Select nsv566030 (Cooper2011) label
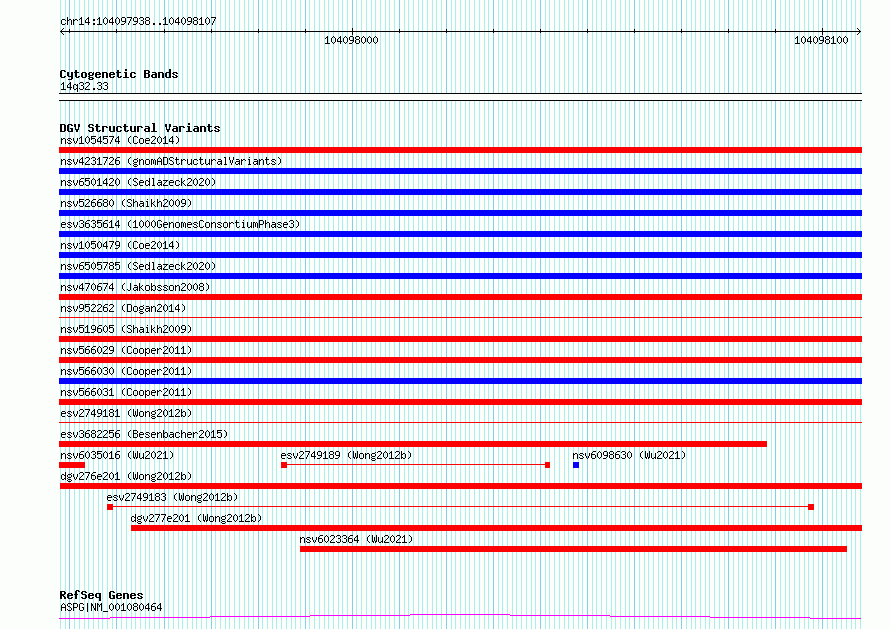Viewport: 890px width, 629px height. (x=126, y=371)
